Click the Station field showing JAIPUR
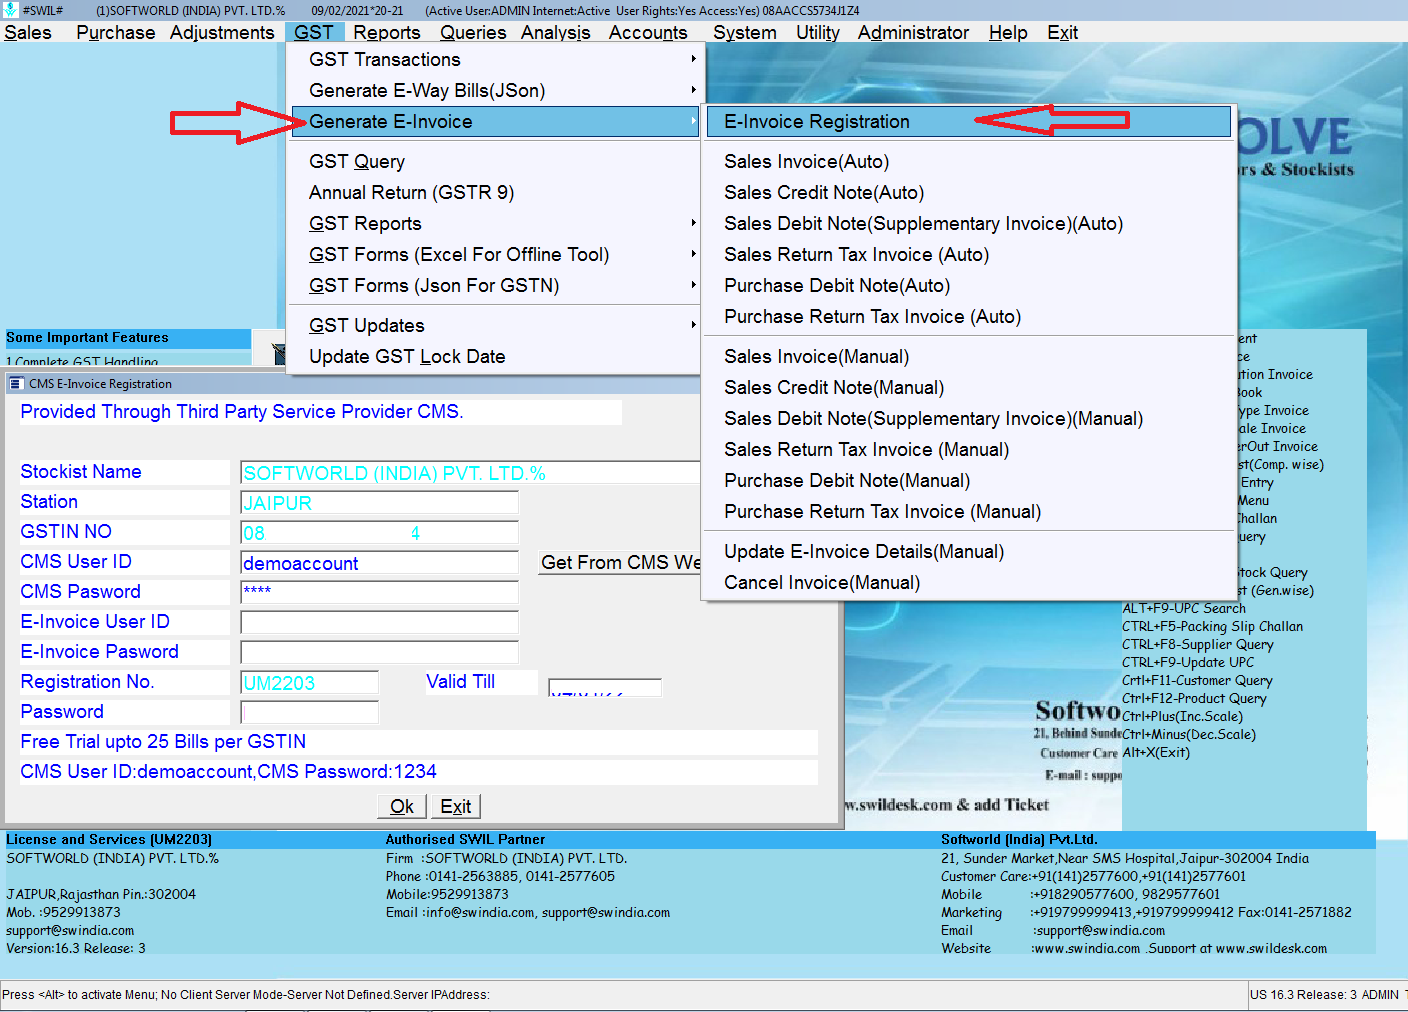 click(380, 503)
